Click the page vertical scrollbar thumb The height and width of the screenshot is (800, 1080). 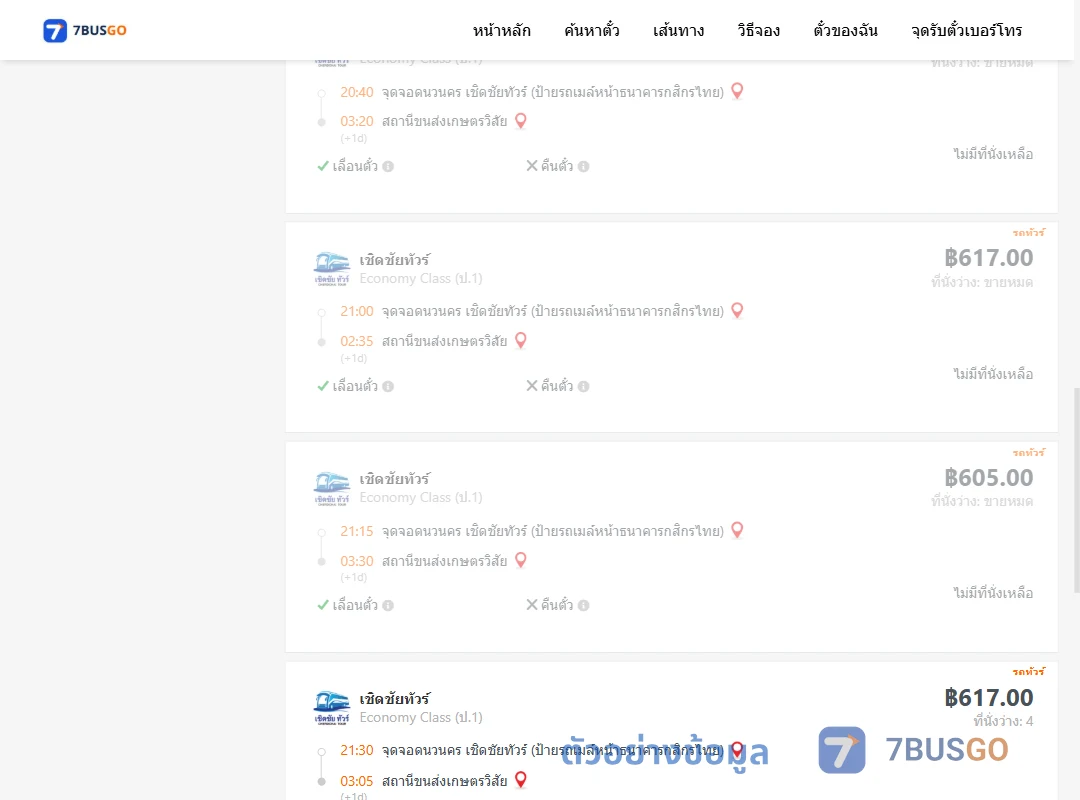(x=1077, y=490)
